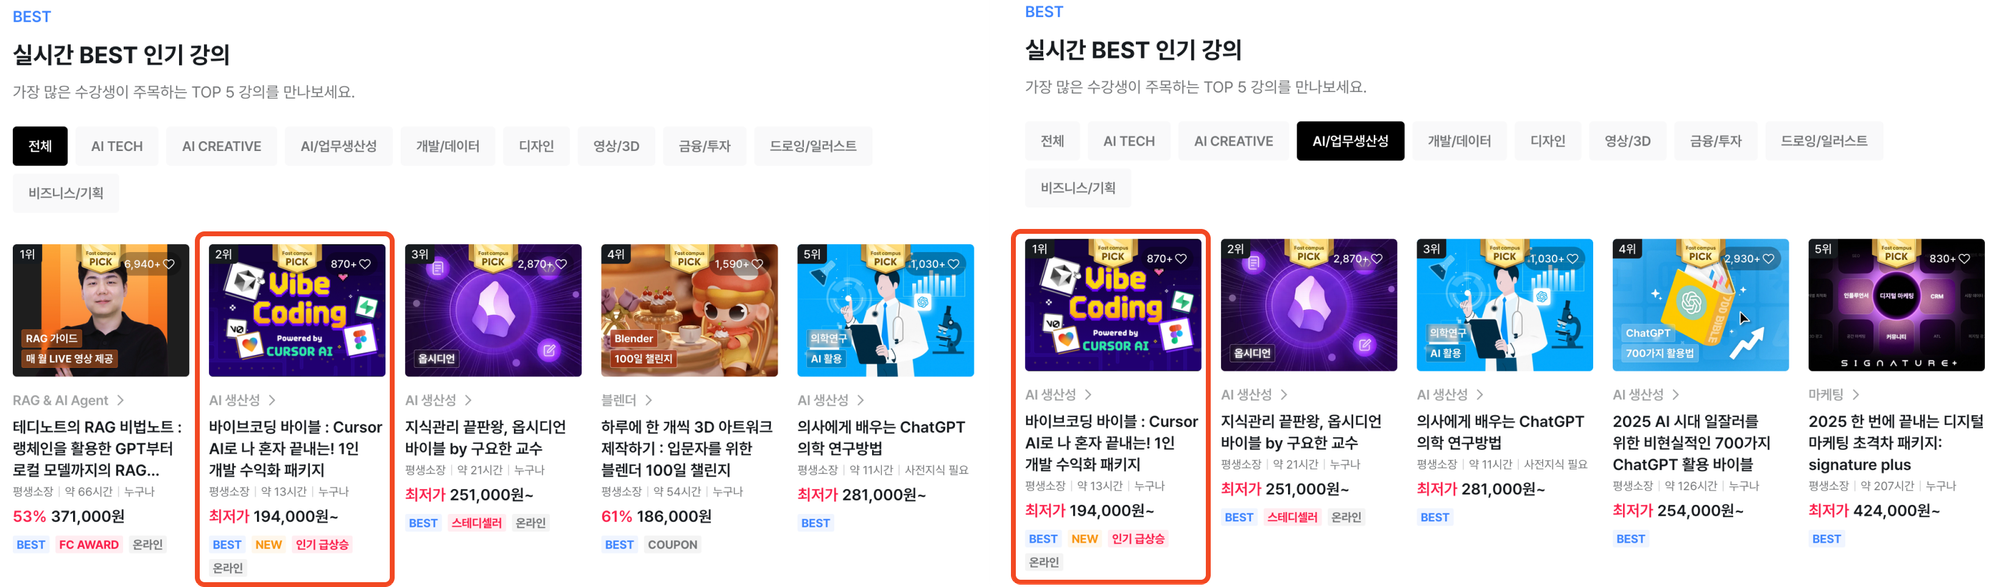The width and height of the screenshot is (2000, 587).
Task: Expand the 블렌더 category arrow
Action: tap(649, 400)
